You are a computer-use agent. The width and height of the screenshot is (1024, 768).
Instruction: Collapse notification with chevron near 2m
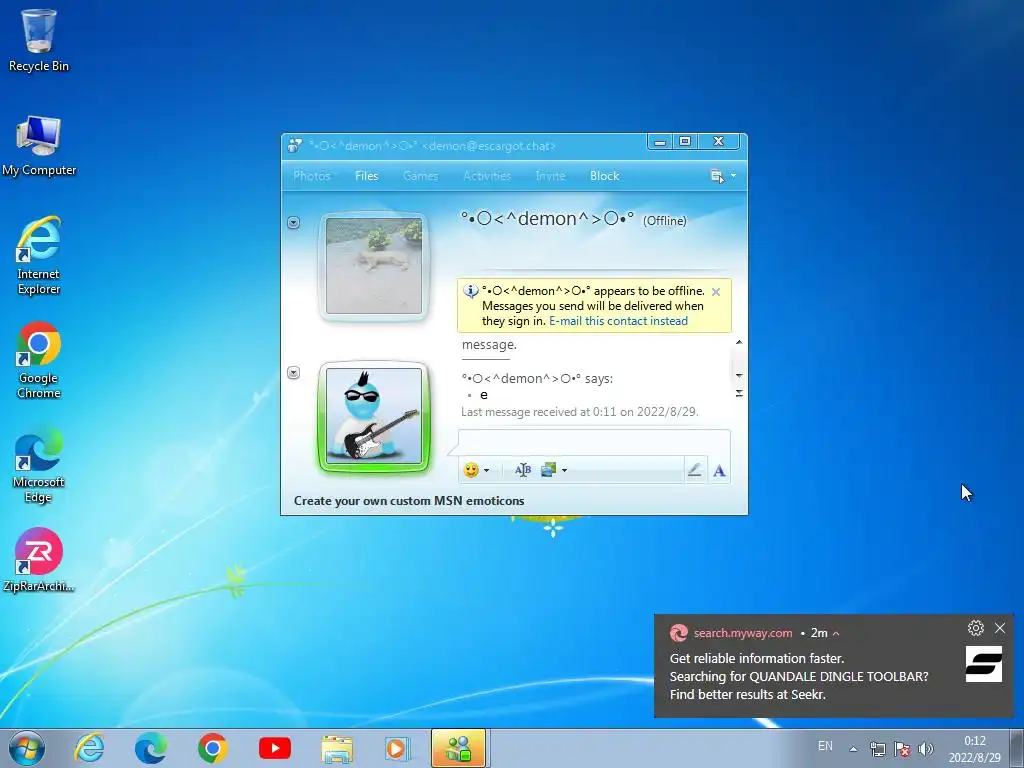[x=836, y=633]
